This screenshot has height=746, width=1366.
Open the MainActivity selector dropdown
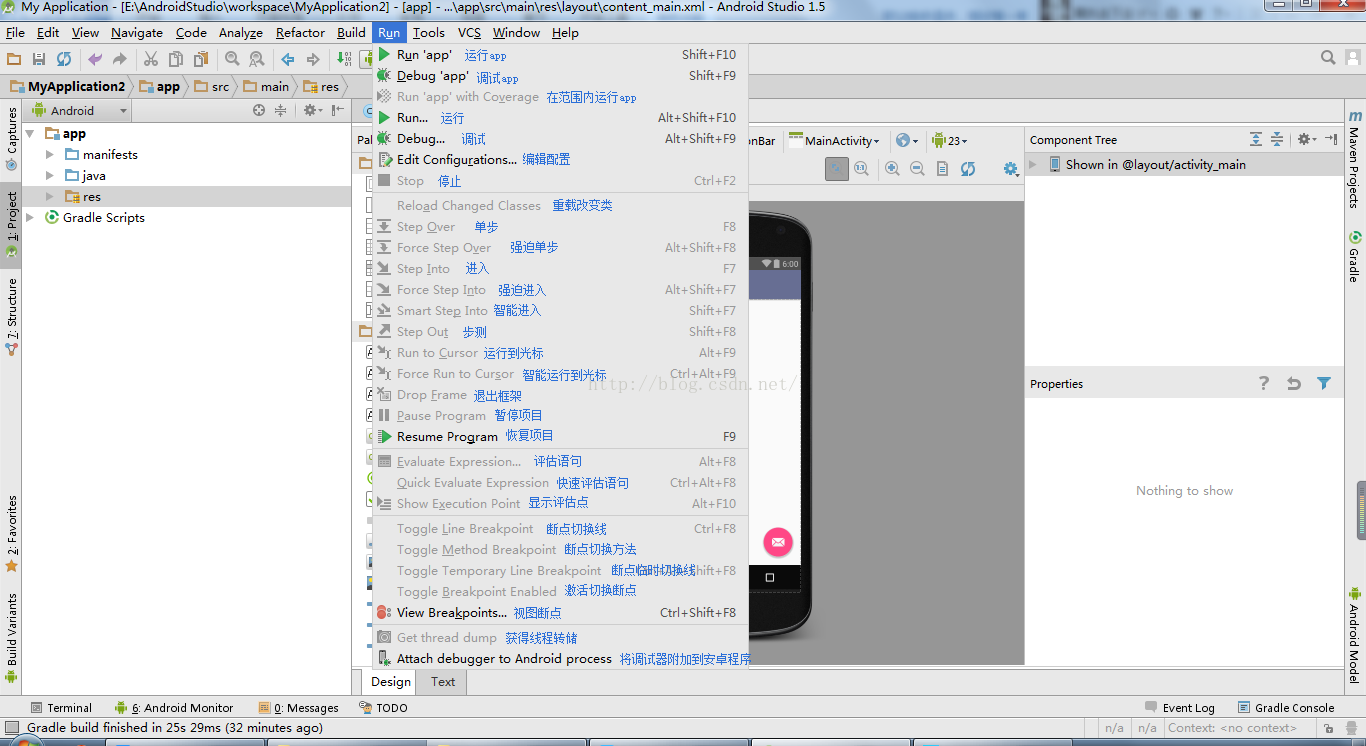835,141
